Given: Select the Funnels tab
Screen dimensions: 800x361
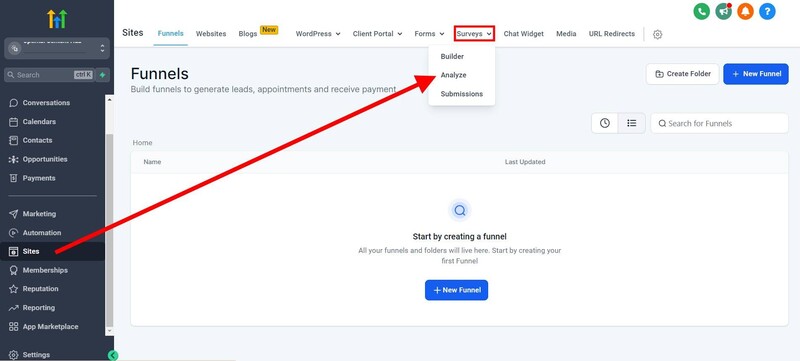Looking at the screenshot, I should (x=170, y=34).
